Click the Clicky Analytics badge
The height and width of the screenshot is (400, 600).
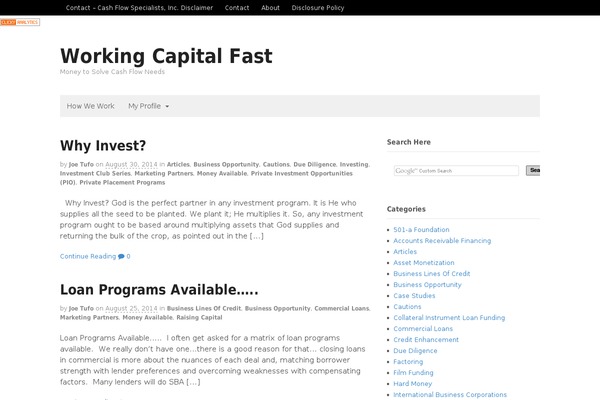point(20,22)
